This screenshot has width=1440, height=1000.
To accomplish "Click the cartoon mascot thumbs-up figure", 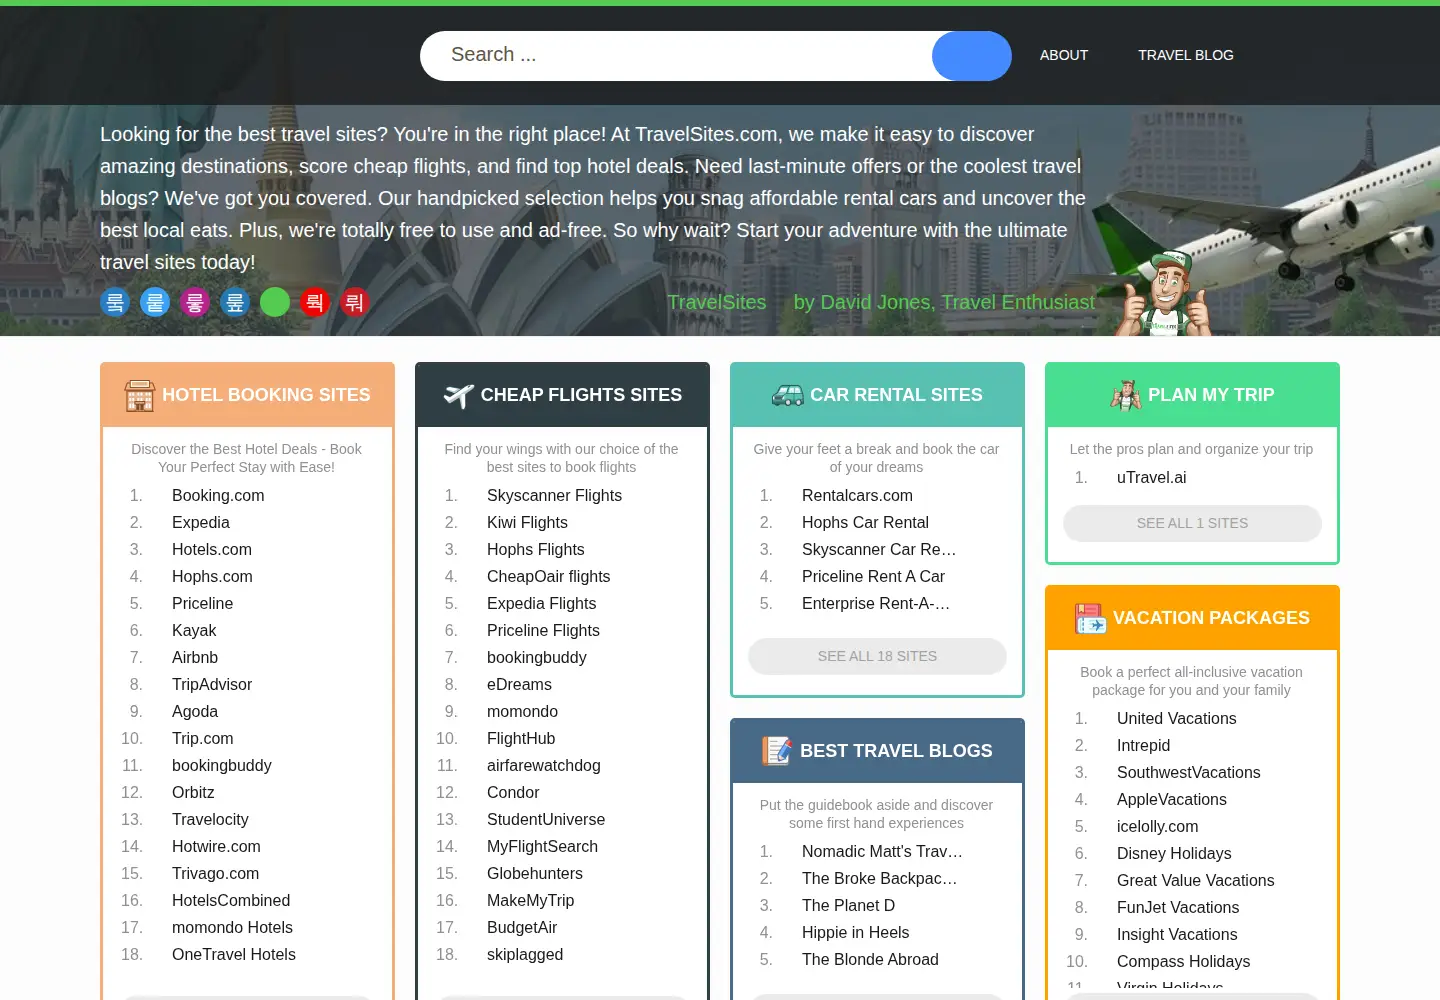I will coord(1166,292).
